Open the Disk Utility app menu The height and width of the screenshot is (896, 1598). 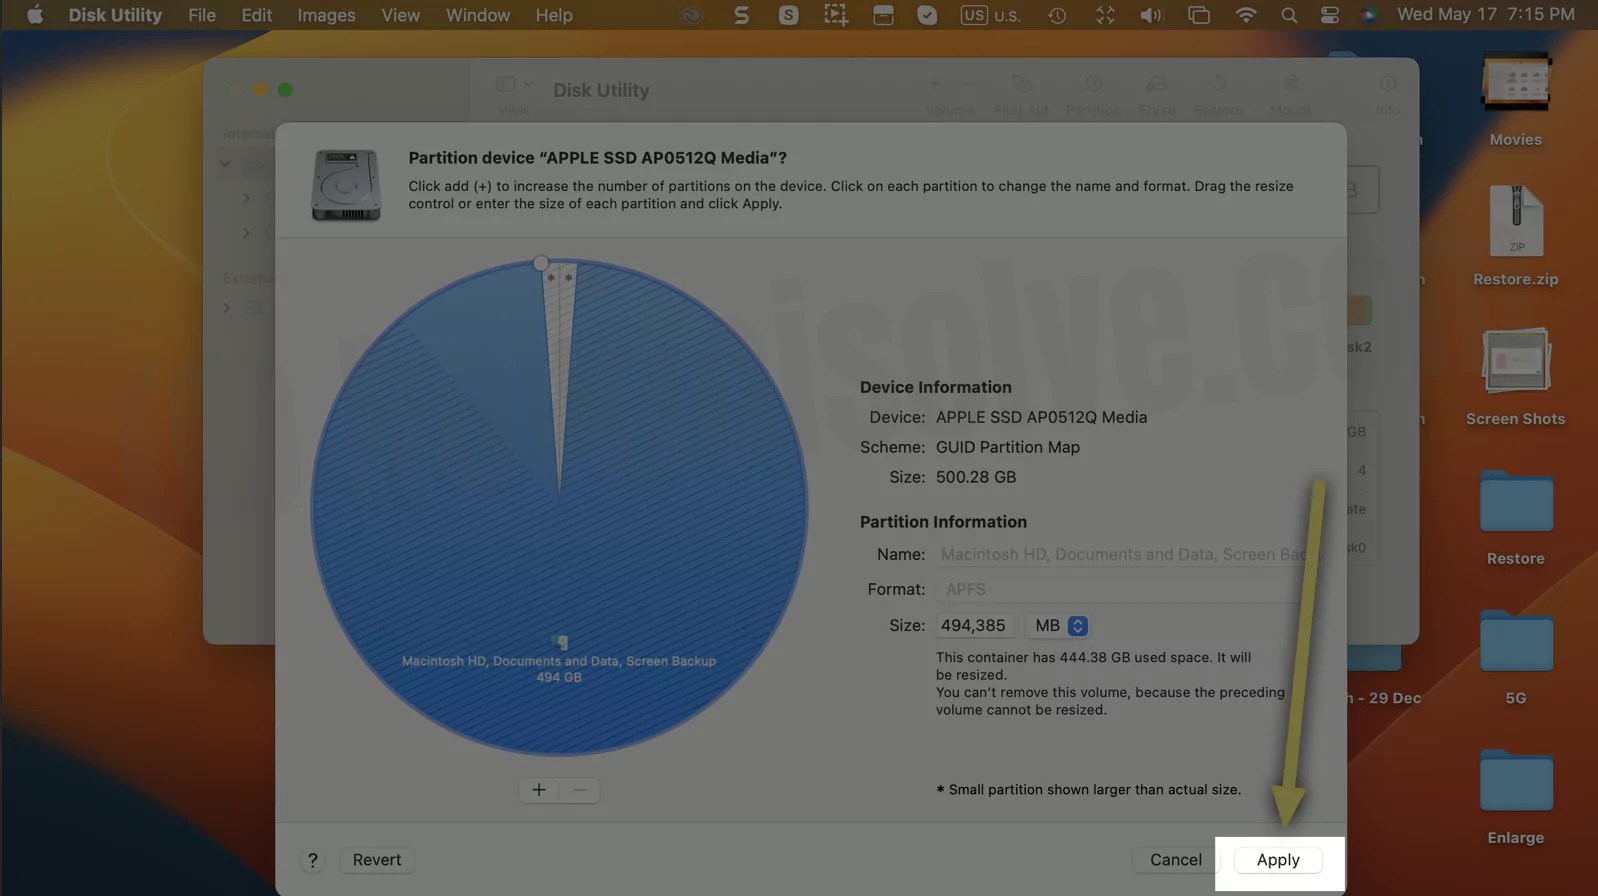pos(115,15)
